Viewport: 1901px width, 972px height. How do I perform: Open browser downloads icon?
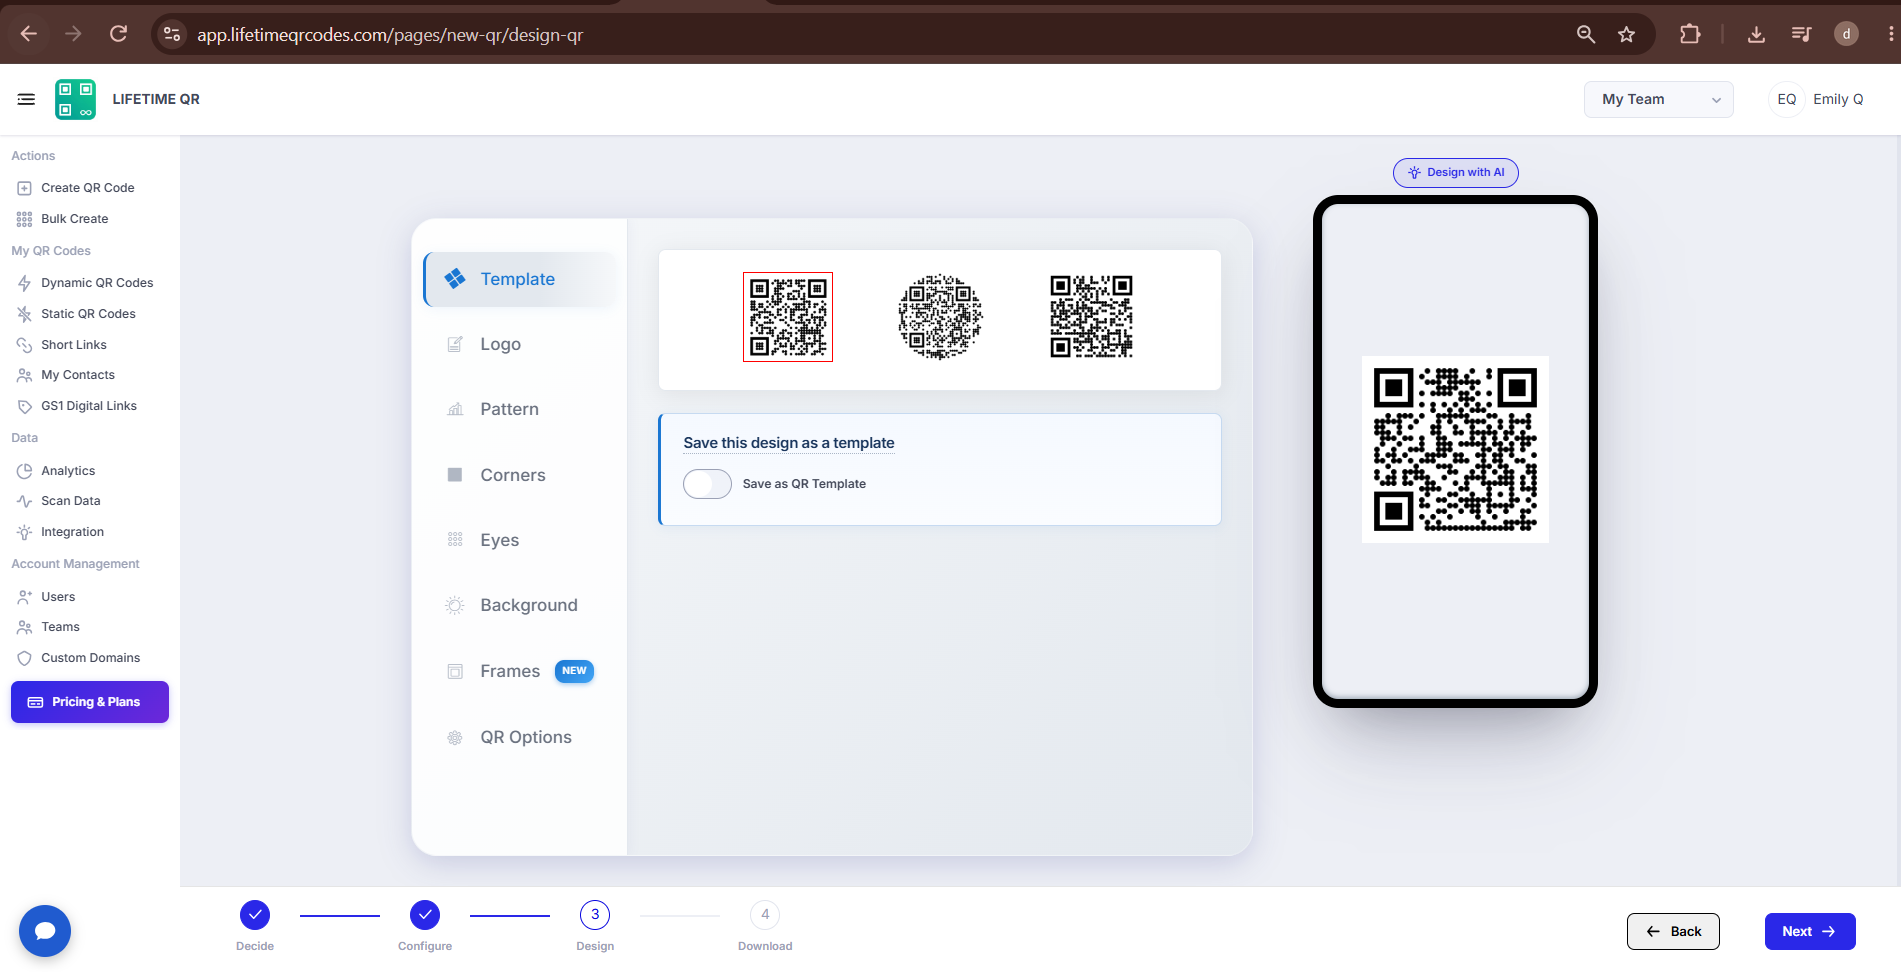(x=1756, y=34)
